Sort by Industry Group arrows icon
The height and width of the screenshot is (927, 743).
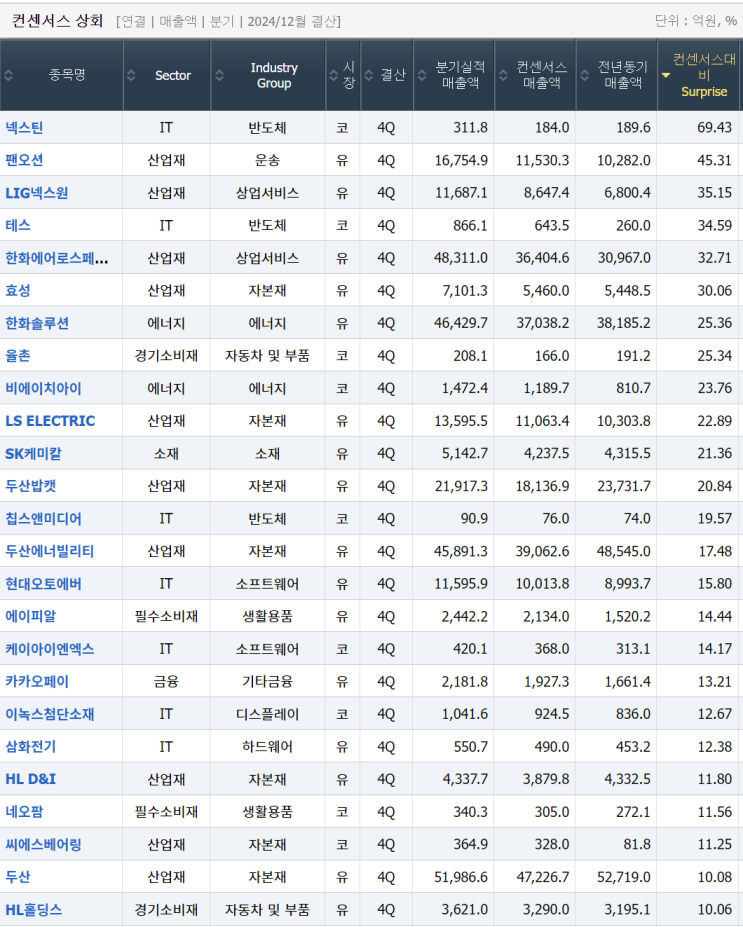click(x=219, y=75)
